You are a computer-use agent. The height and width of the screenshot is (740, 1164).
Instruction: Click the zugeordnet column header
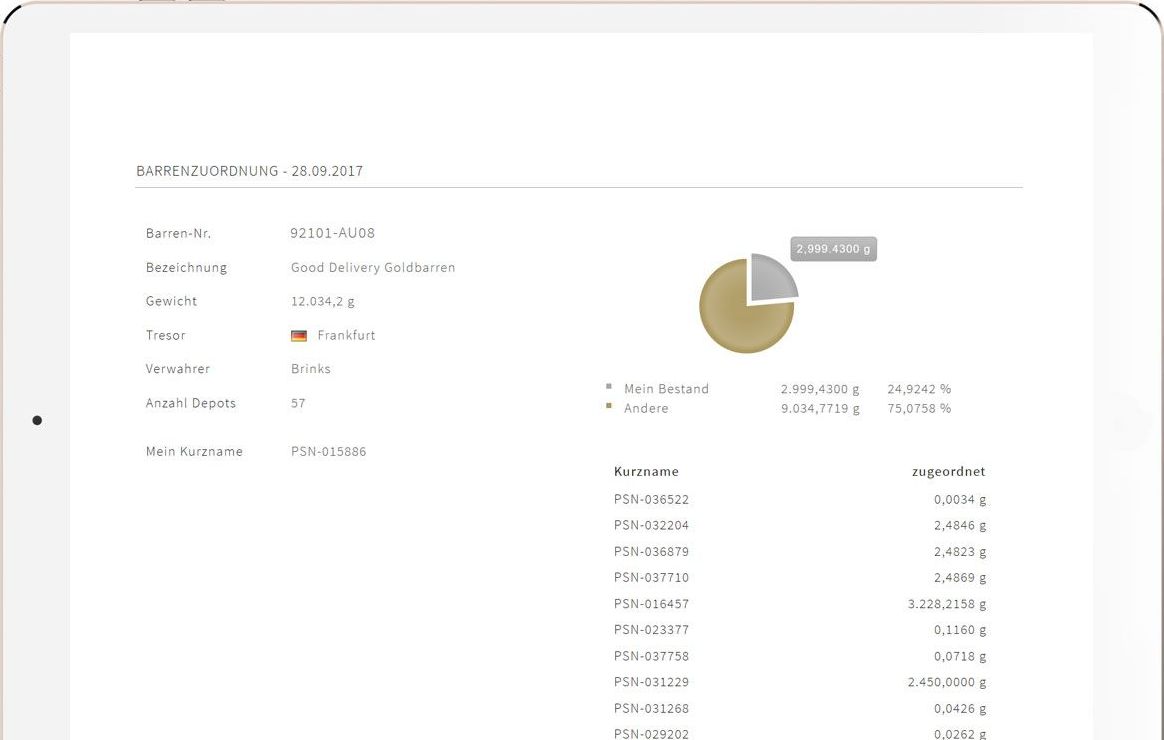tap(948, 471)
